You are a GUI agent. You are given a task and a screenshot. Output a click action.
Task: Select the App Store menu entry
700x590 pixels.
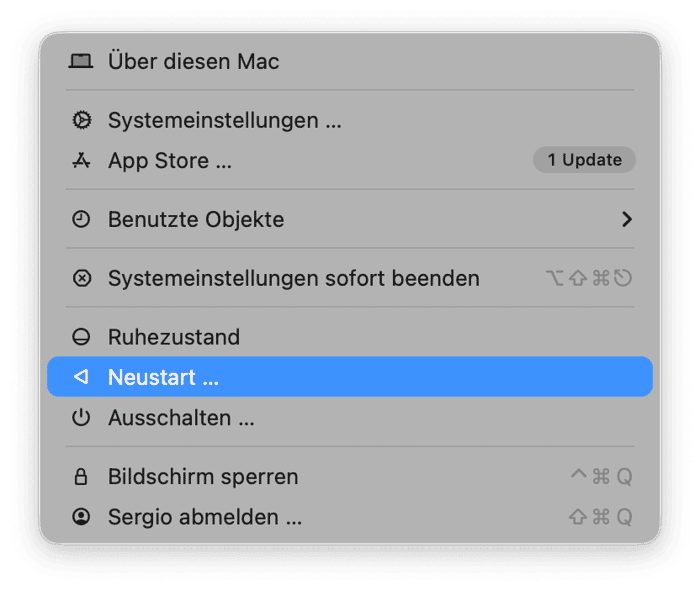(170, 160)
